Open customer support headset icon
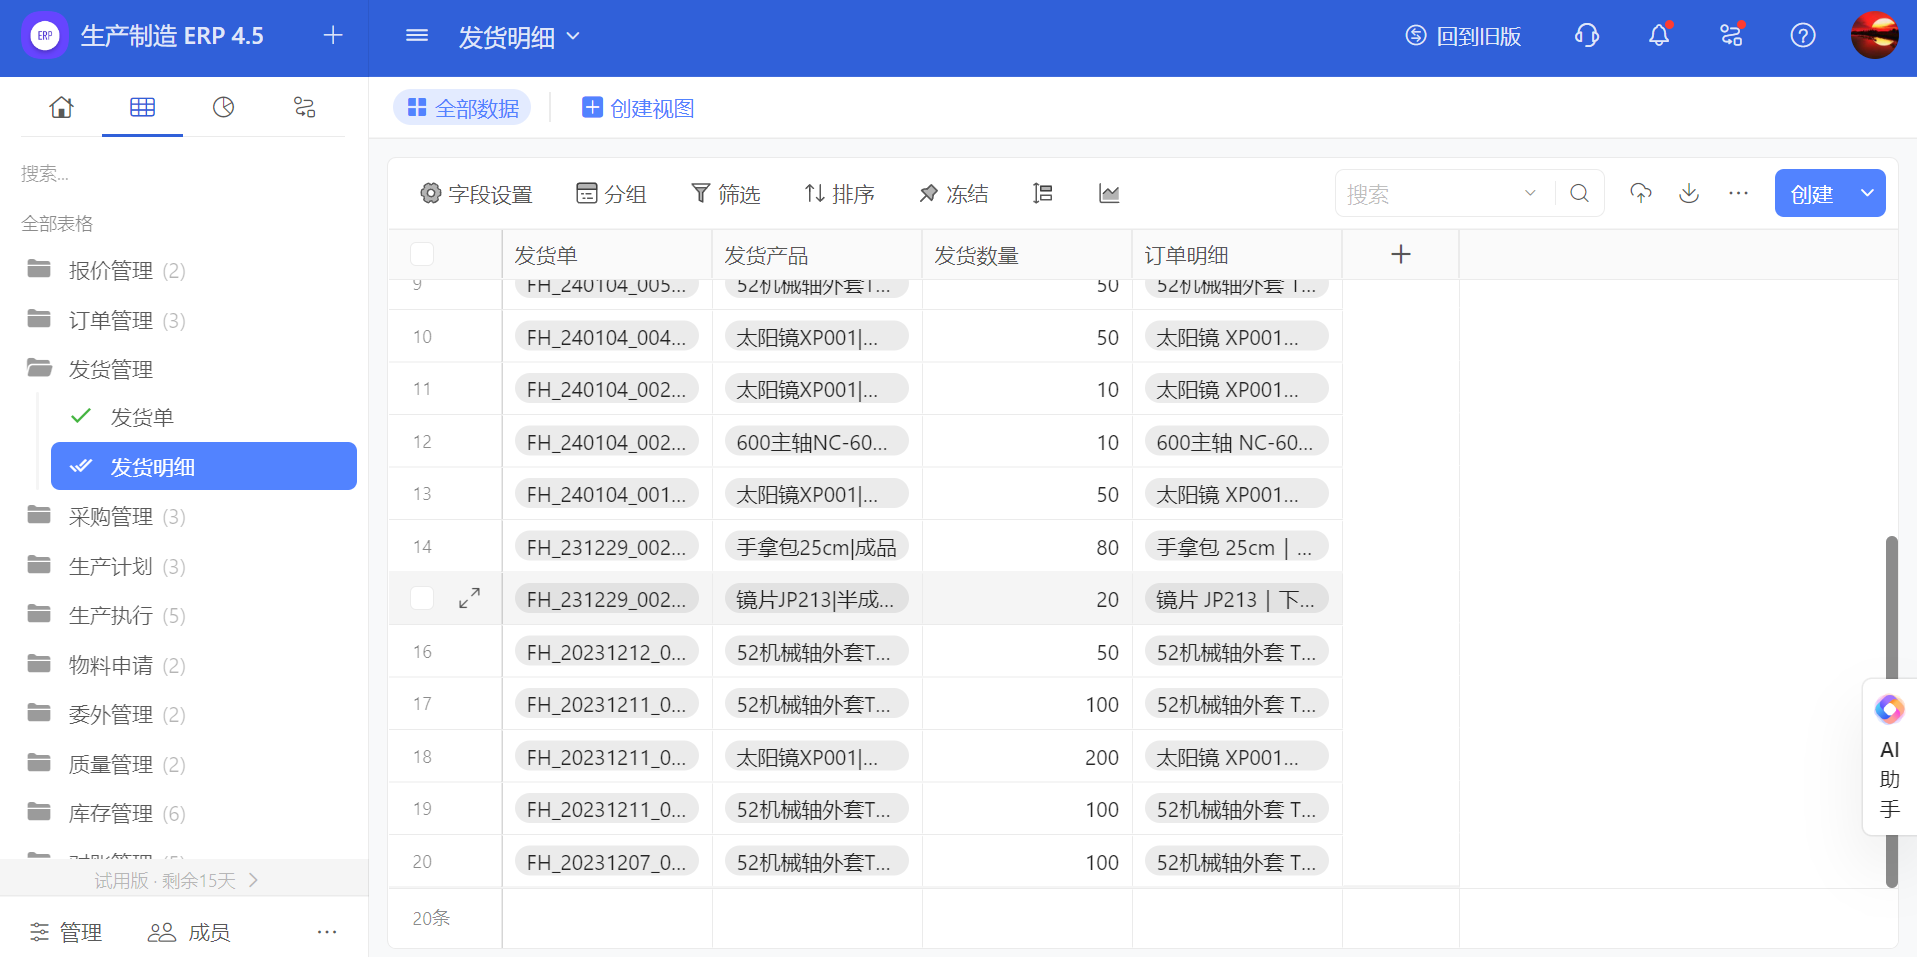 pyautogui.click(x=1587, y=36)
